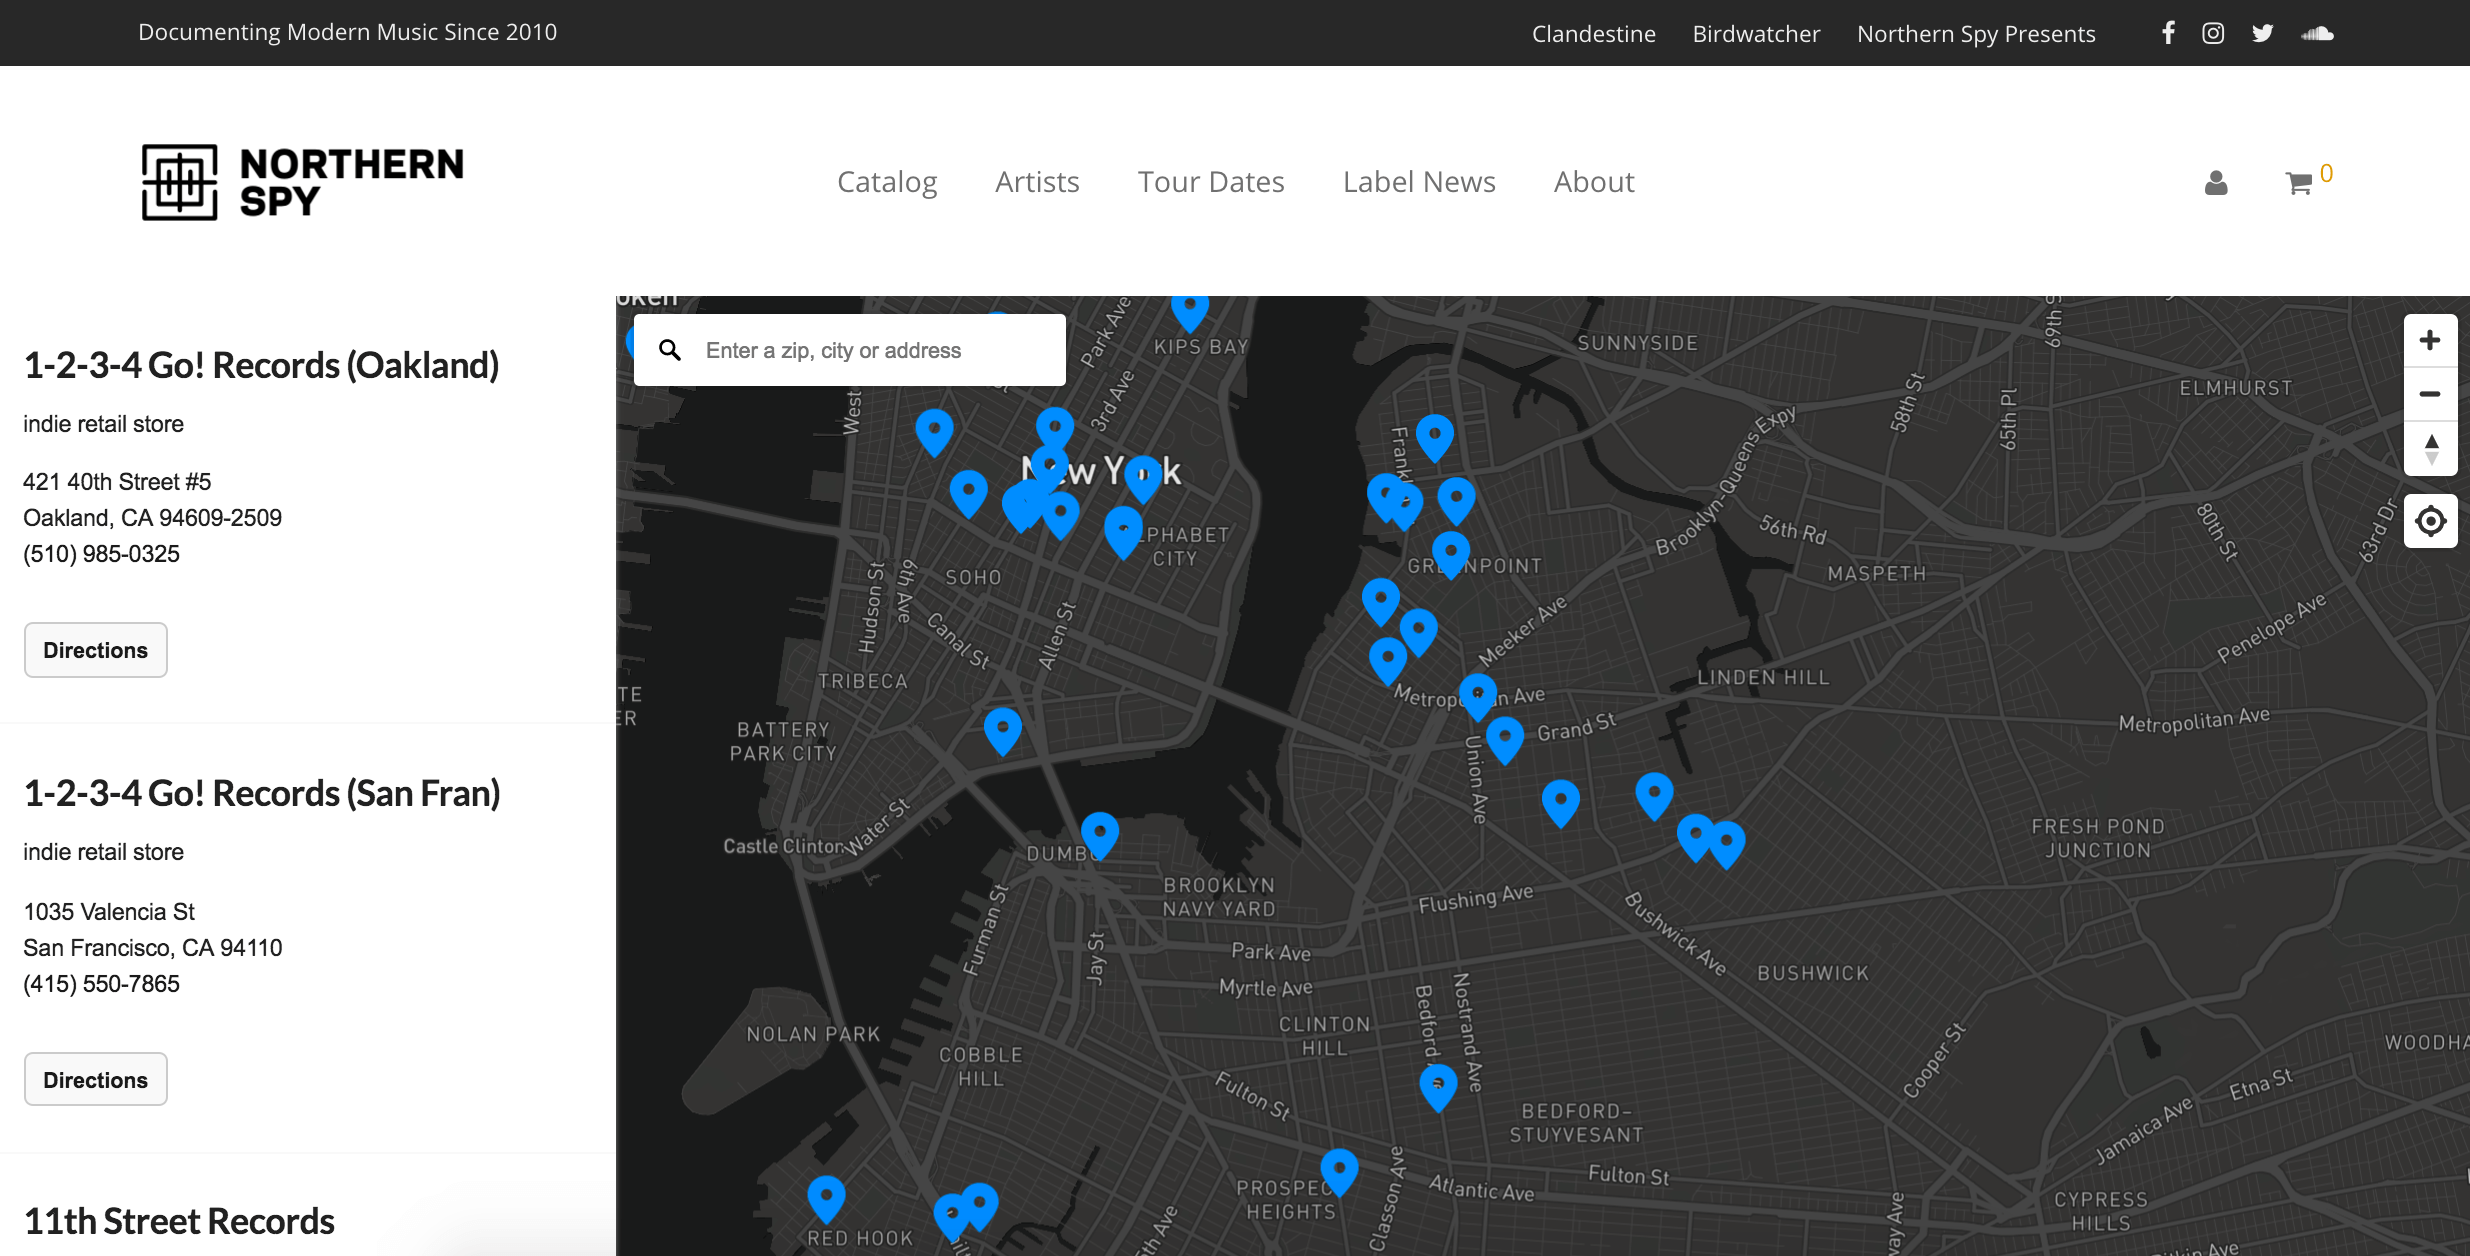Select the map pin on Greenpoint label
This screenshot has height=1256, width=2470.
[x=1451, y=555]
